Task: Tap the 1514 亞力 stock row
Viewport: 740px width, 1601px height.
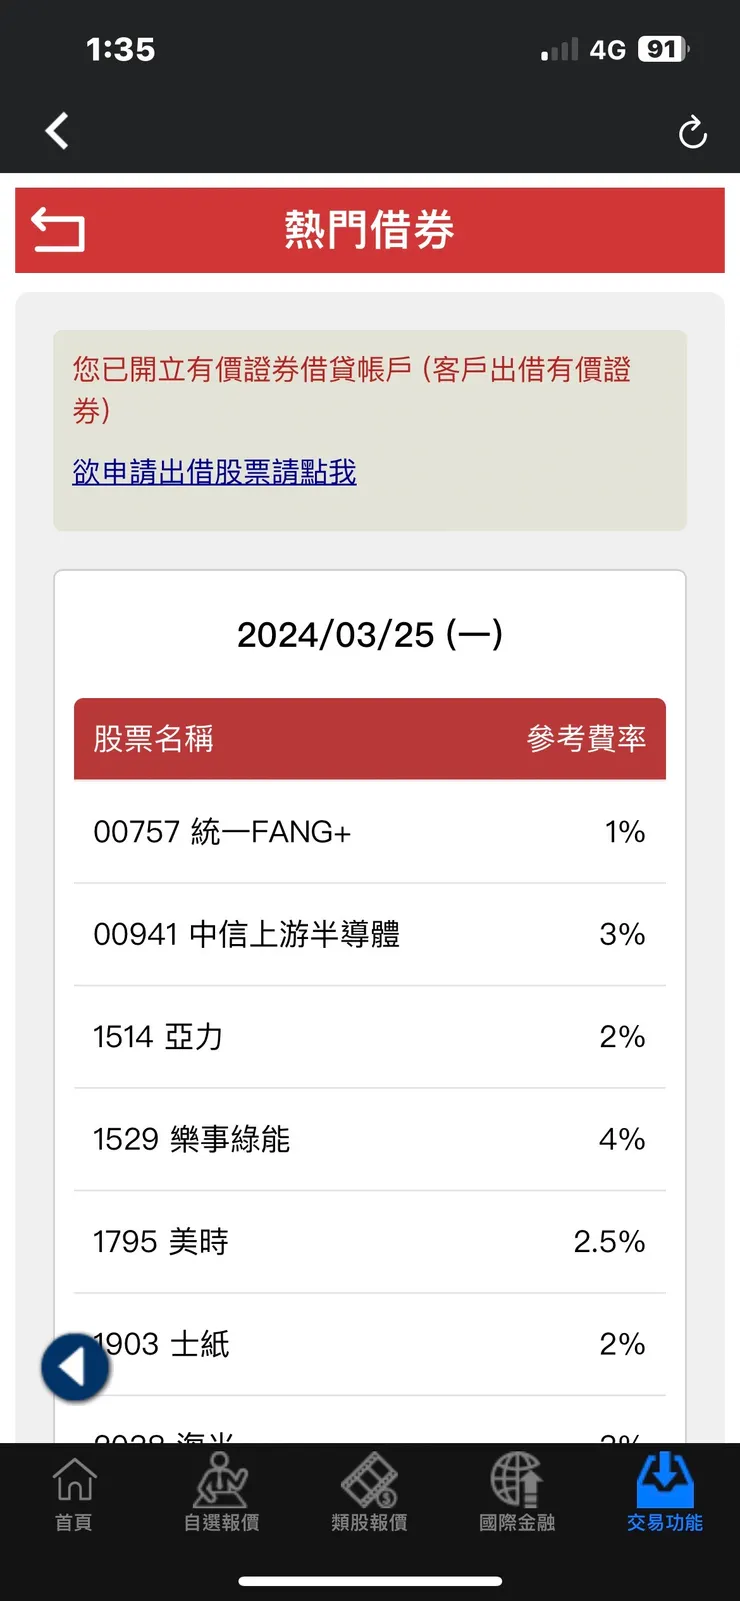Action: click(x=369, y=1037)
